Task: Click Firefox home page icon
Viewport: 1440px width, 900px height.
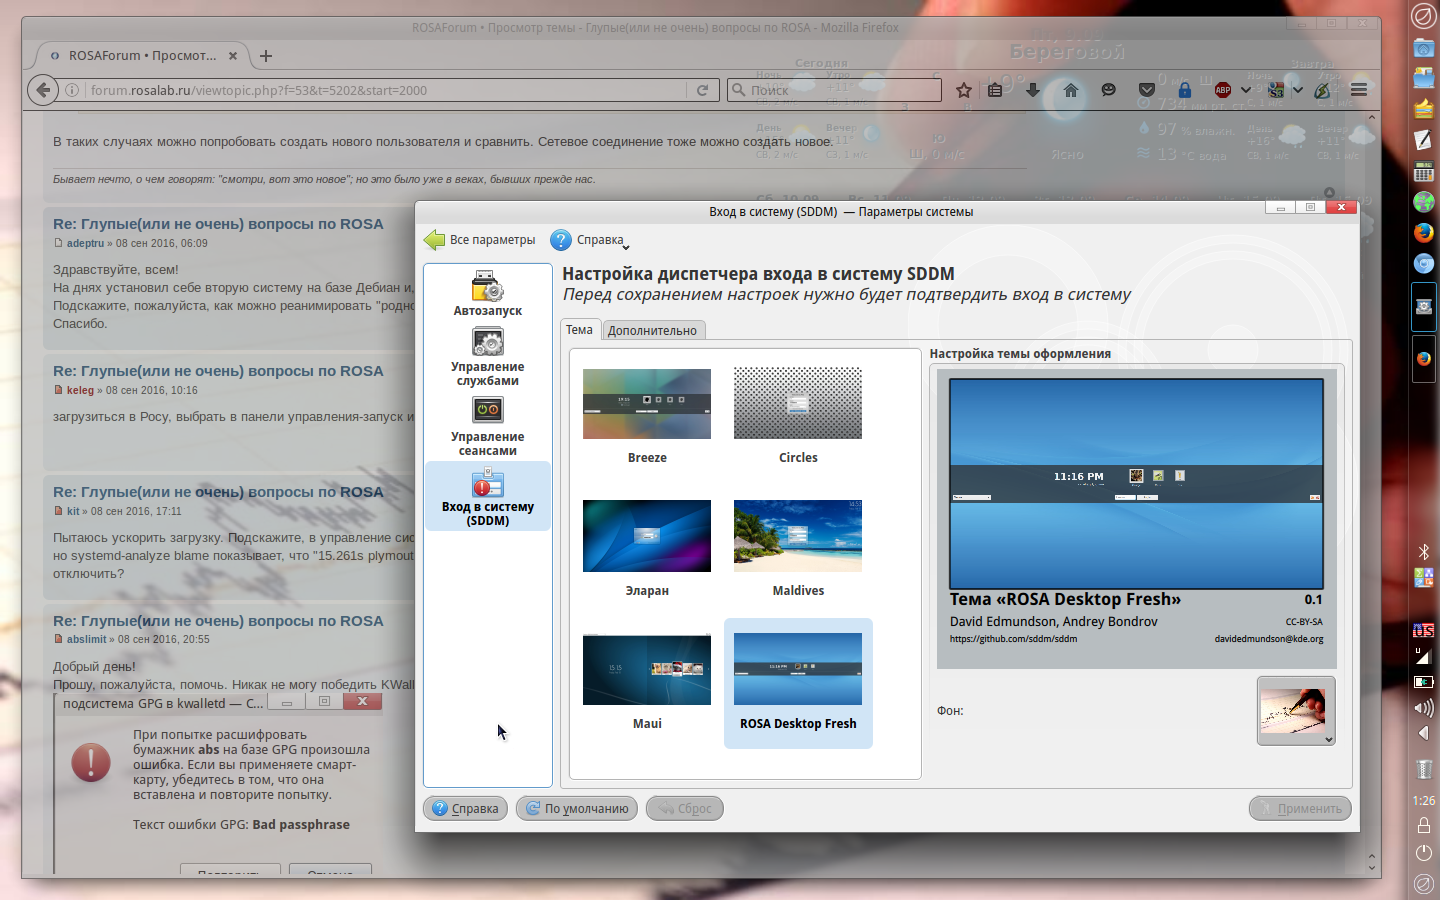Action: click(1071, 90)
